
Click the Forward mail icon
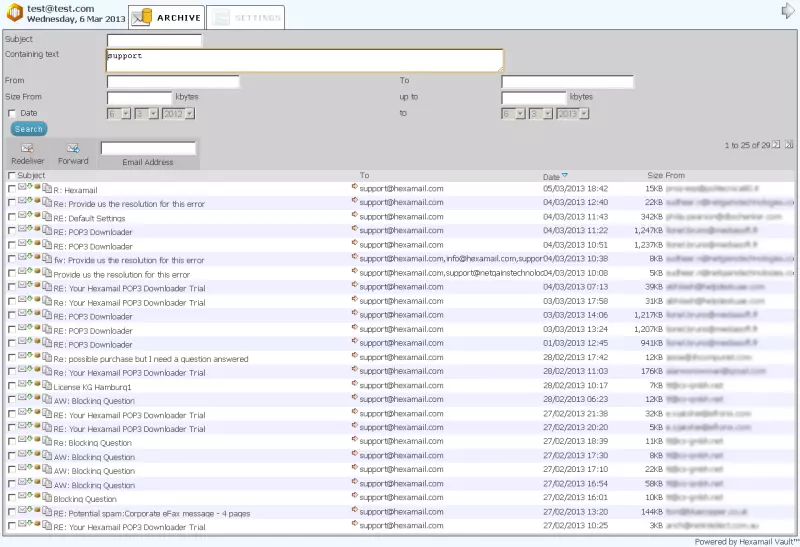coord(73,148)
